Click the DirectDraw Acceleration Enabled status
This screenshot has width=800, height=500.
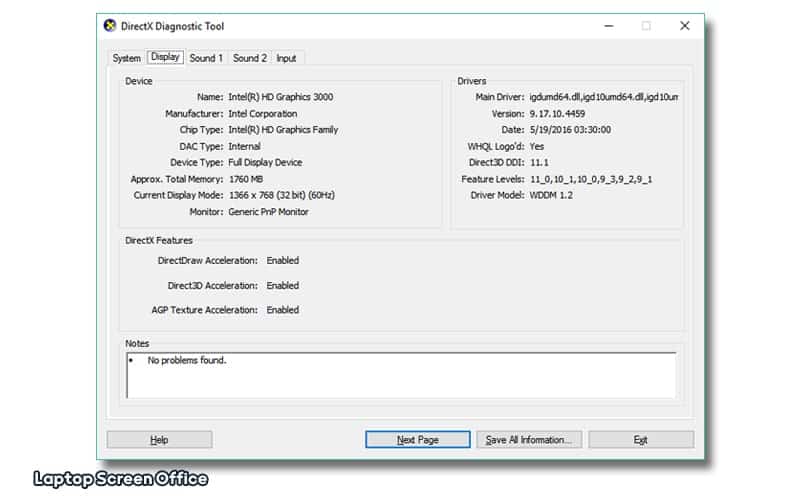282,261
